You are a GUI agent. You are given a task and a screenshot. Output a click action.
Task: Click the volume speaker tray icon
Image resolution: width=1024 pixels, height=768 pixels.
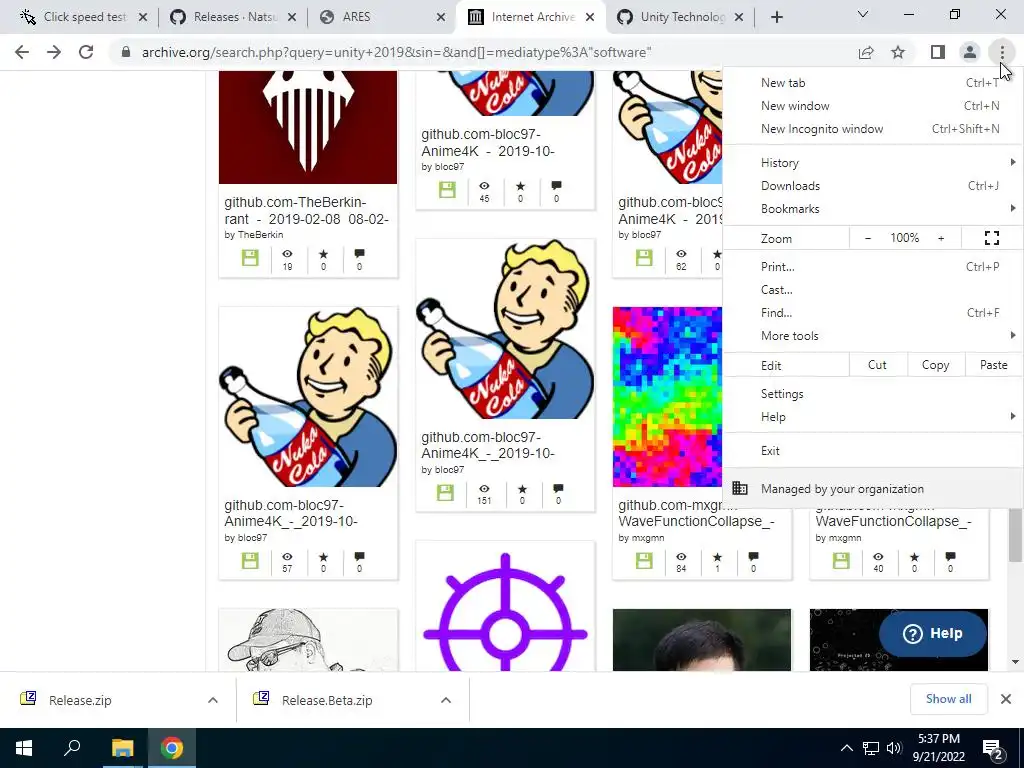(x=894, y=748)
